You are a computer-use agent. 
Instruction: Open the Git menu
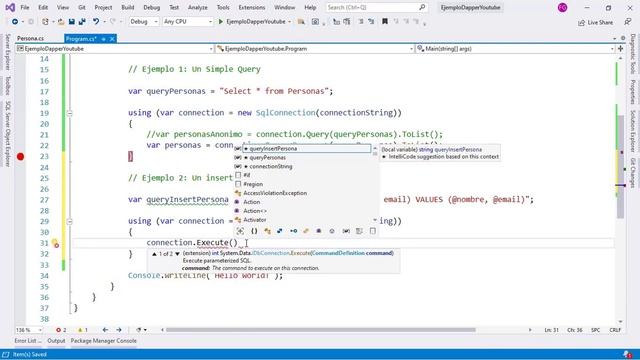[82, 7]
